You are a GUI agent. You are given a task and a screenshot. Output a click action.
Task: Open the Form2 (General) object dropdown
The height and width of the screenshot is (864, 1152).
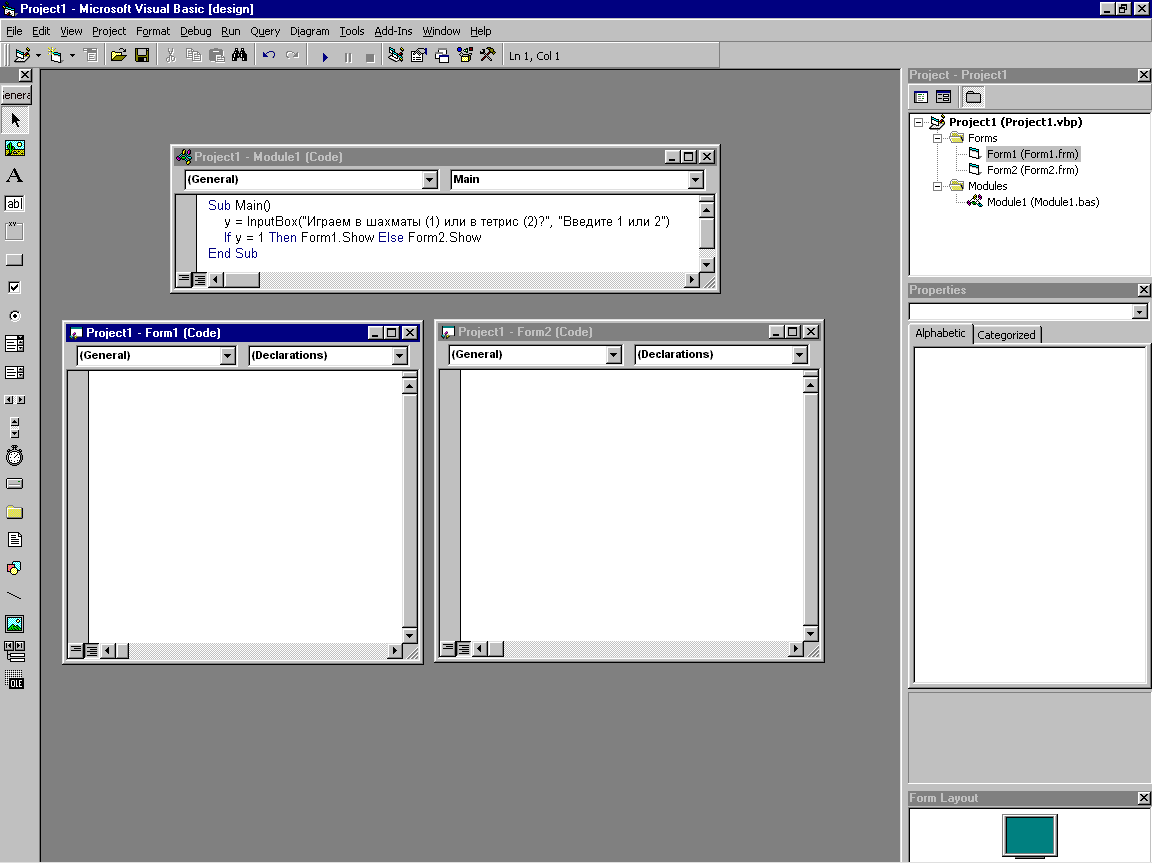click(613, 355)
